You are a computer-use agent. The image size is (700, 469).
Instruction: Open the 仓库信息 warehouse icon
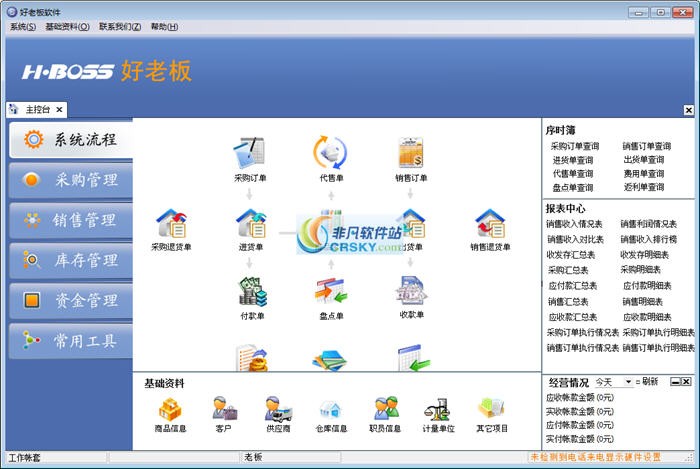click(x=331, y=409)
